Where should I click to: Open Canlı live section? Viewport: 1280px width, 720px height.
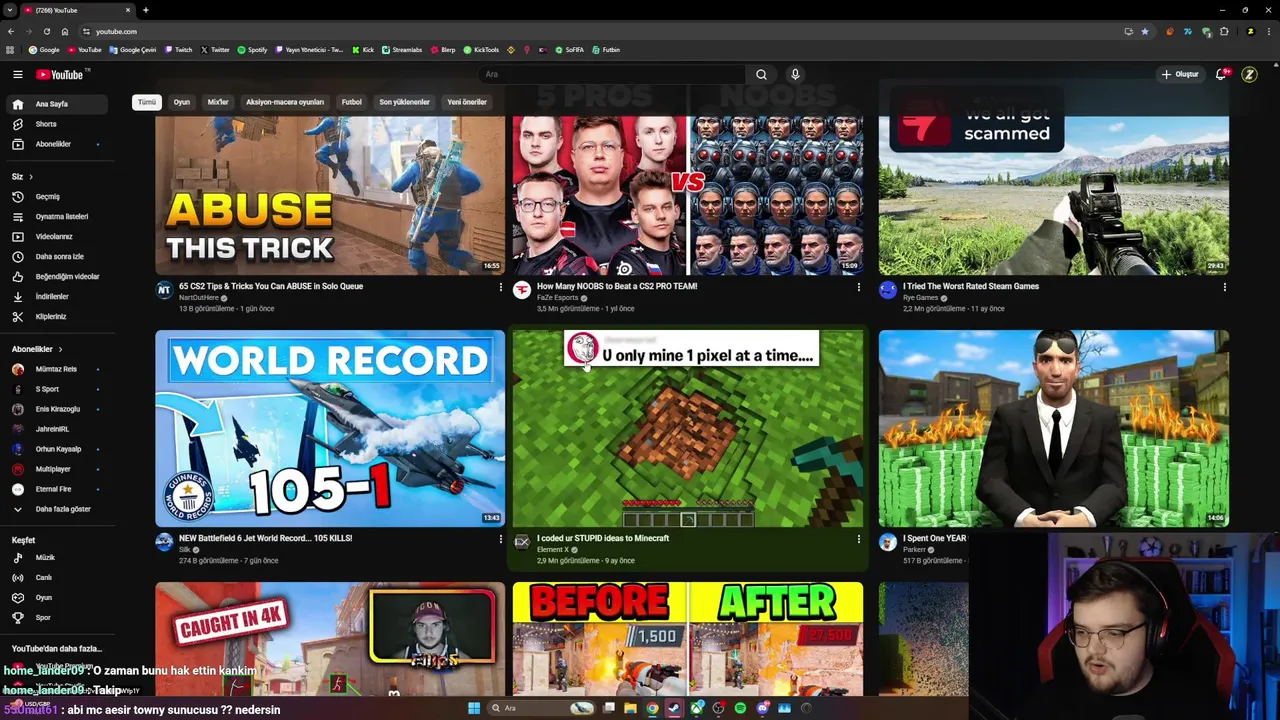(x=58, y=577)
